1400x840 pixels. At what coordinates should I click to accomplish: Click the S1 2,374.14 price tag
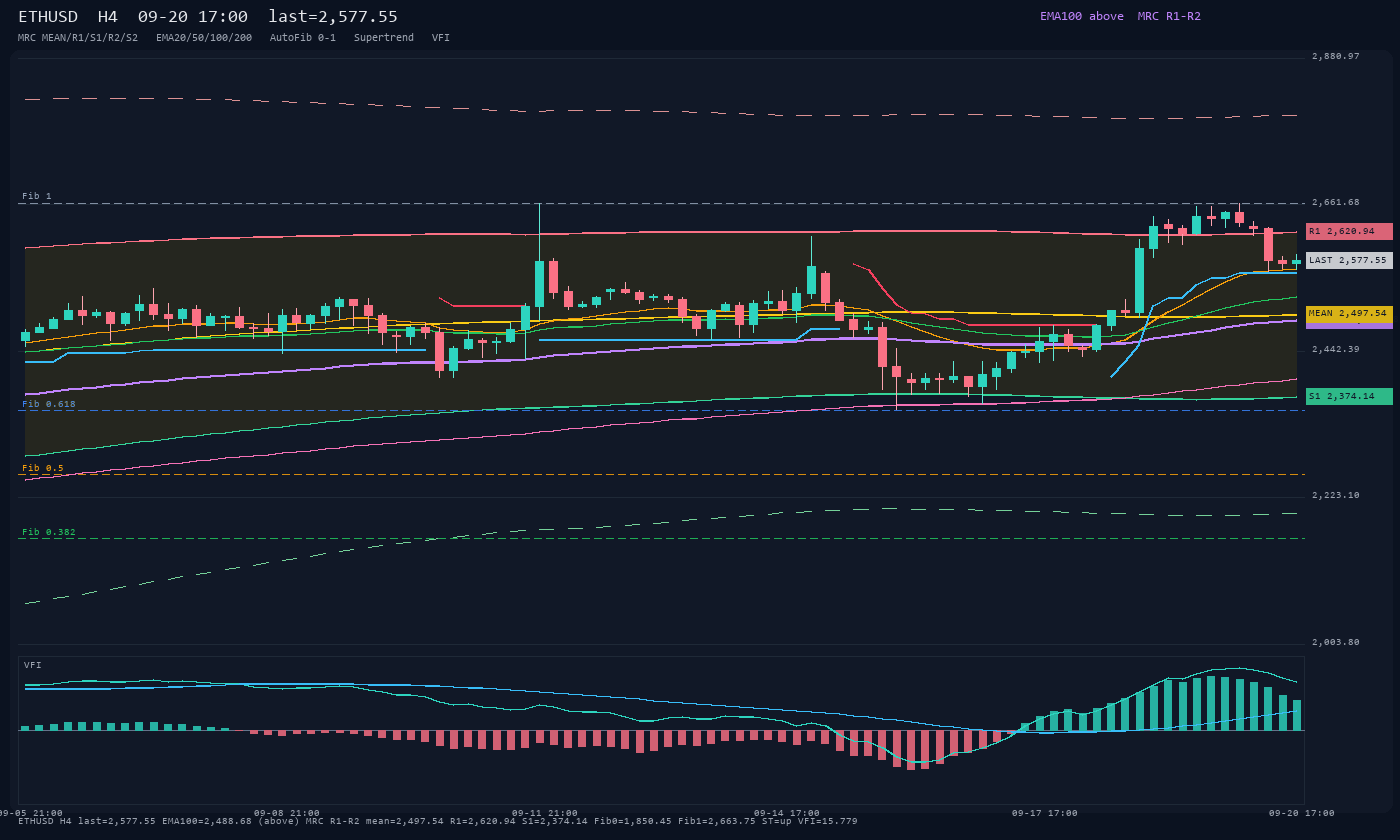tap(1349, 396)
